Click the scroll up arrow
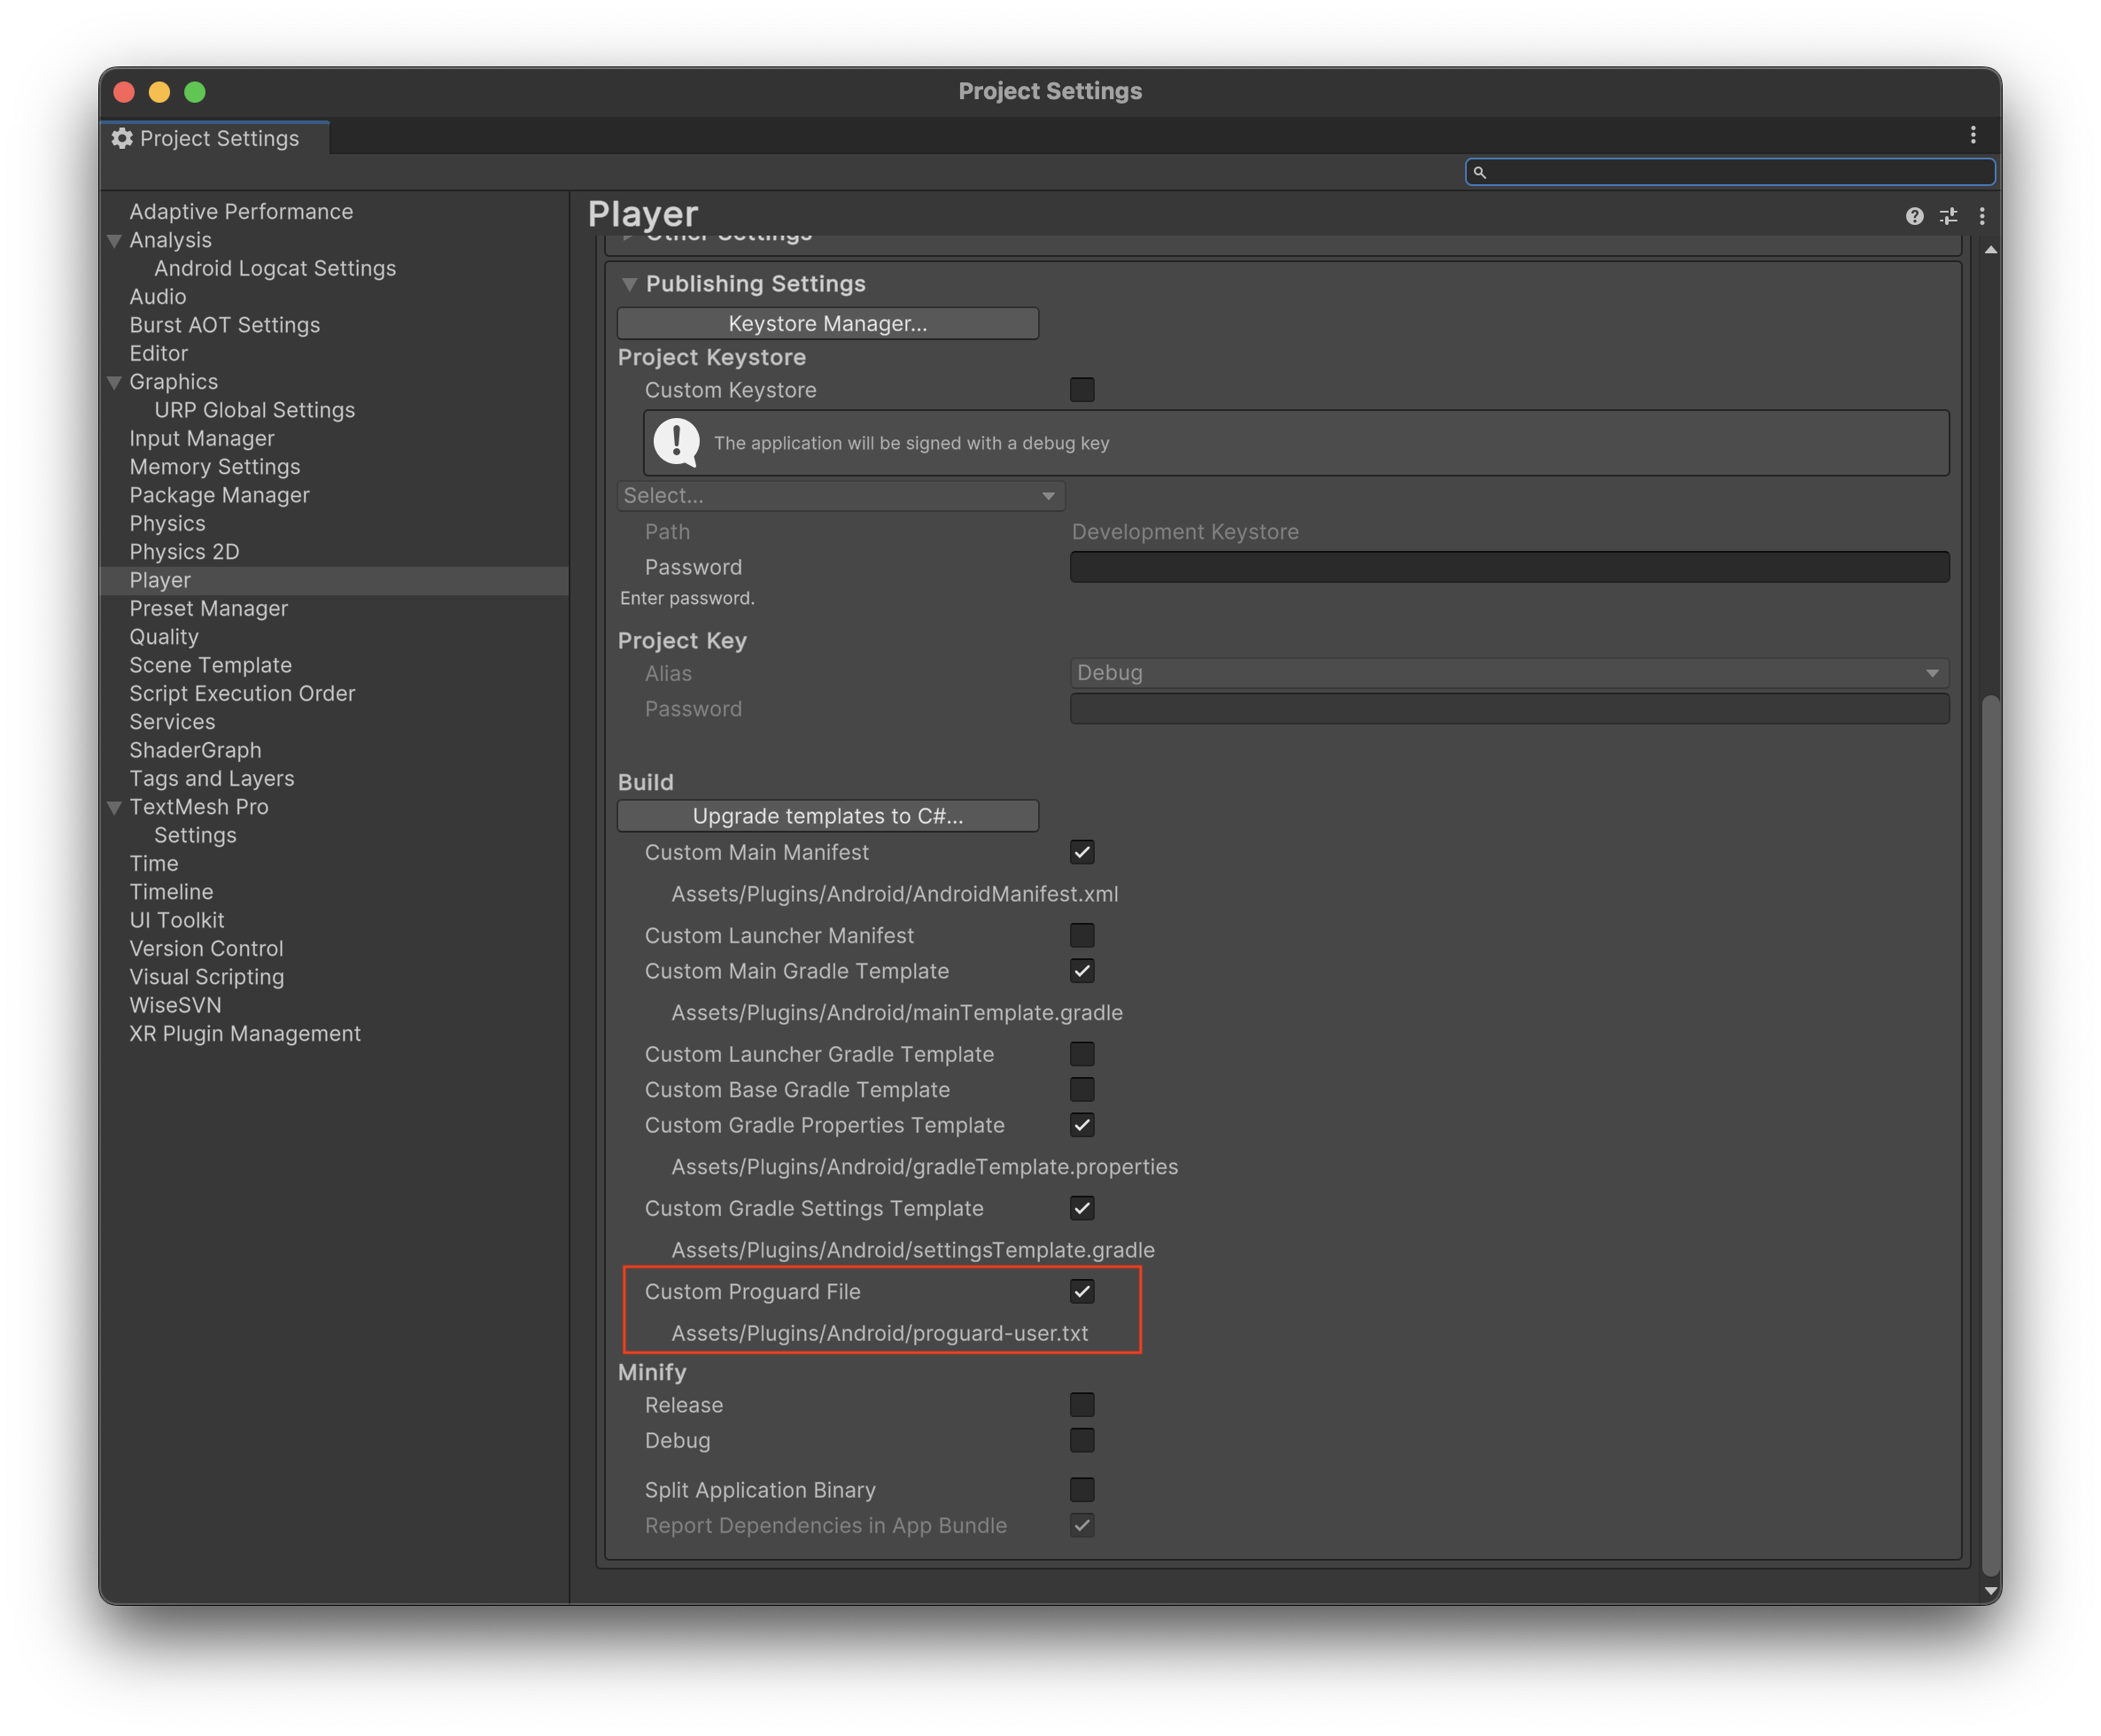This screenshot has height=1736, width=2101. pos(1991,250)
